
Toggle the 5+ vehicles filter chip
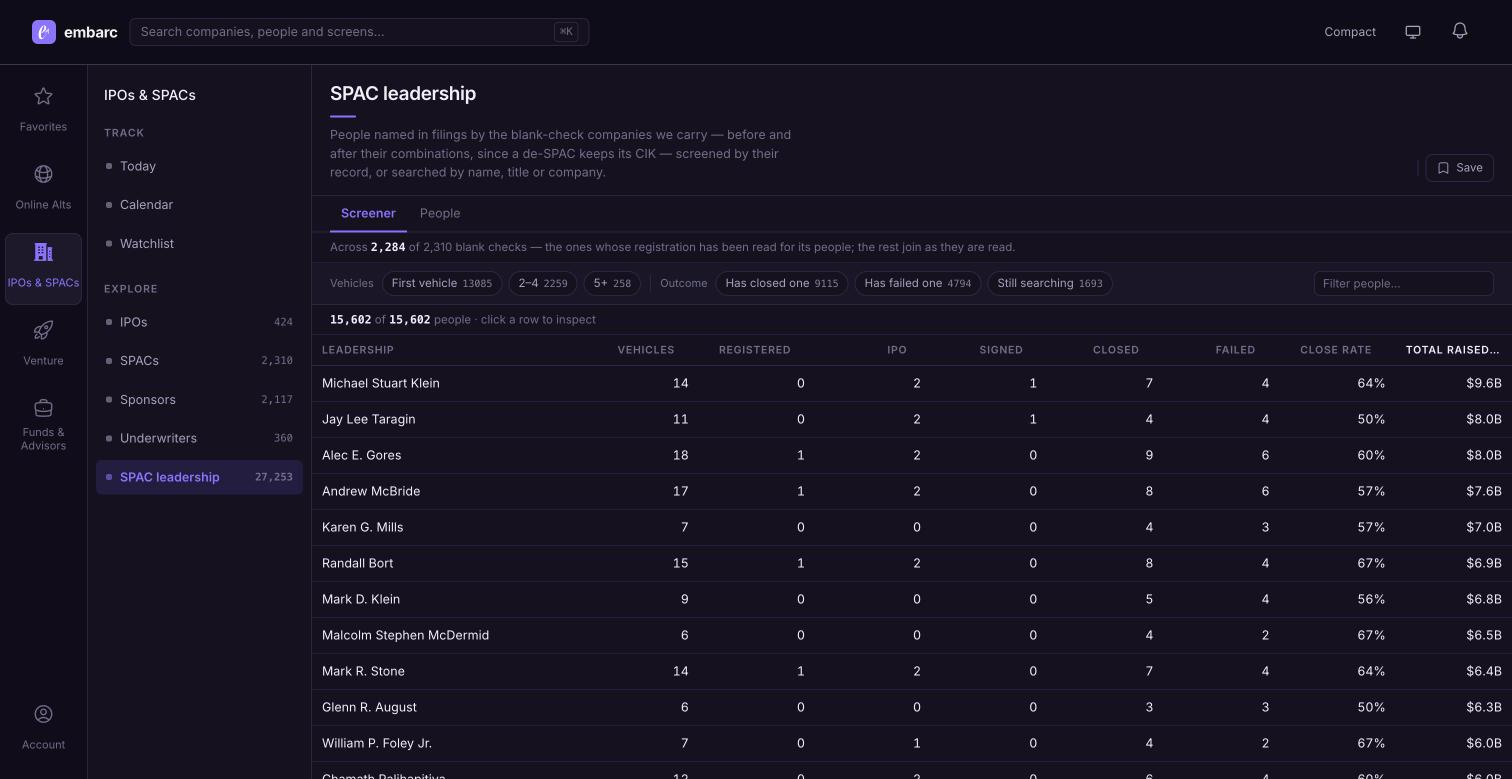[612, 283]
